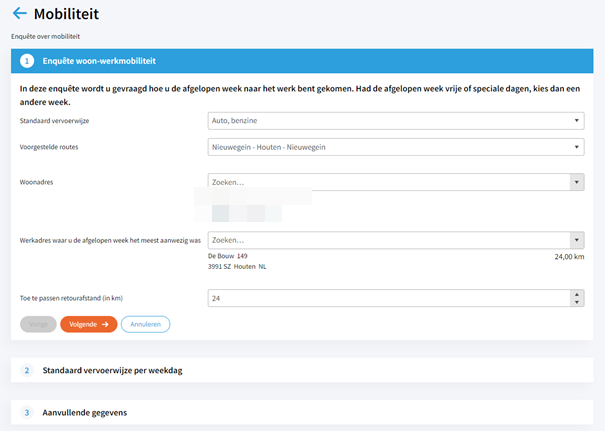Image resolution: width=605 pixels, height=431 pixels.
Task: Click the blue back arrow beside Mobiliteit
Action: pyautogui.click(x=19, y=14)
